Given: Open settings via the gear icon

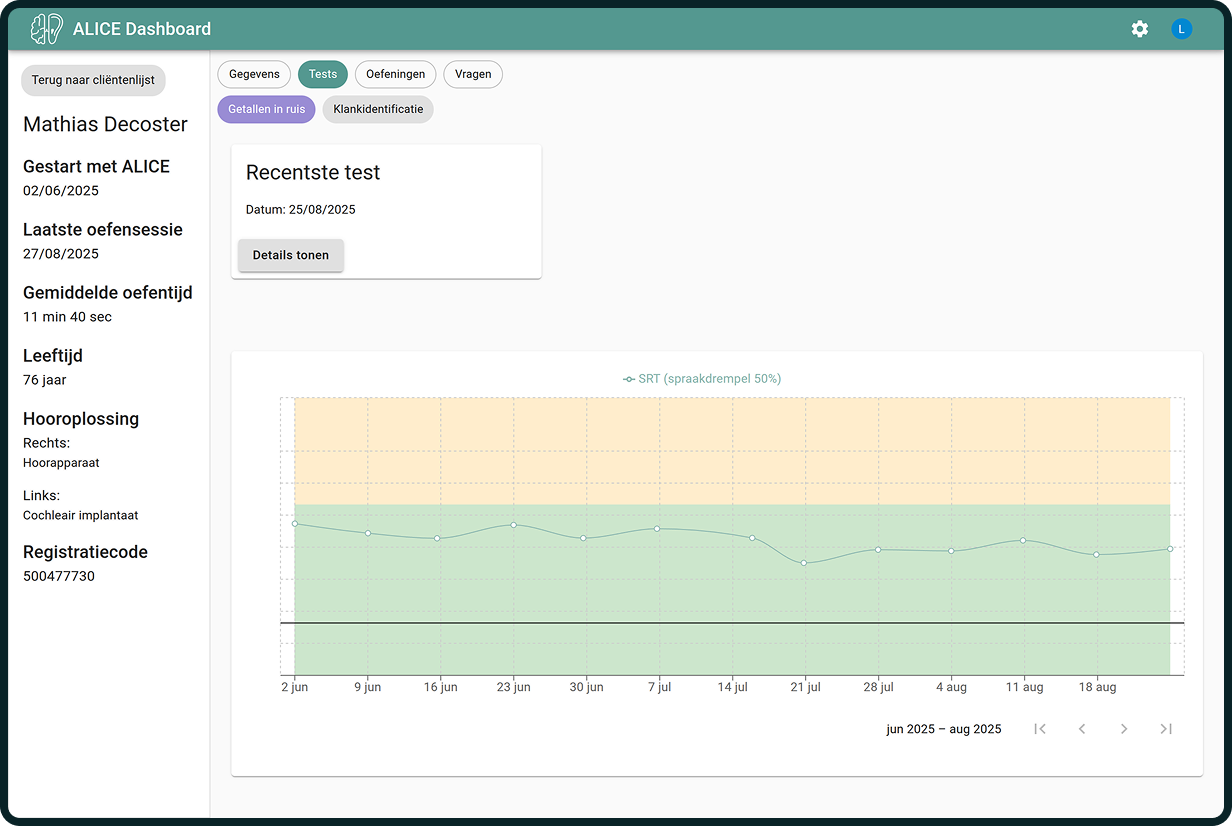Looking at the screenshot, I should click(x=1139, y=29).
